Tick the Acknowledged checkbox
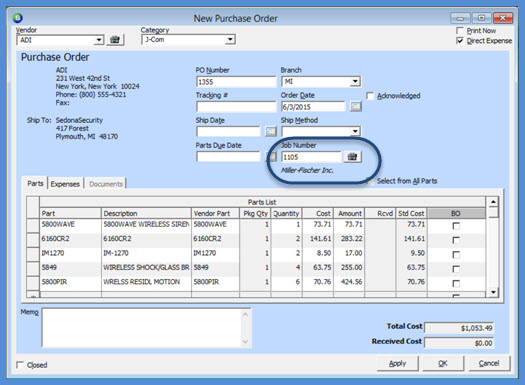The height and width of the screenshot is (385, 525). coord(370,96)
